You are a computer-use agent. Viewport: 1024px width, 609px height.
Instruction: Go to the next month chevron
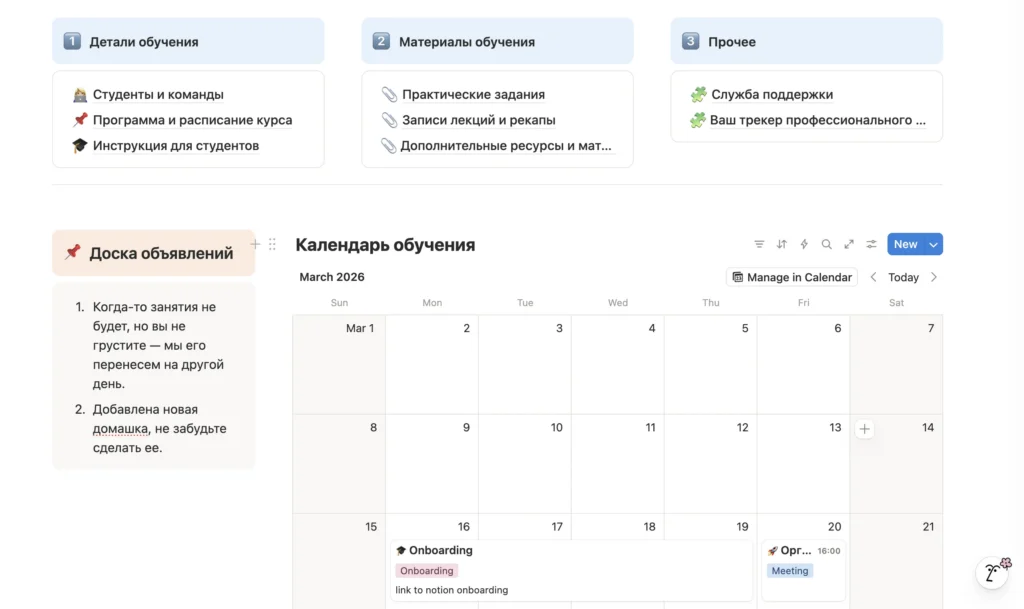[x=934, y=277]
